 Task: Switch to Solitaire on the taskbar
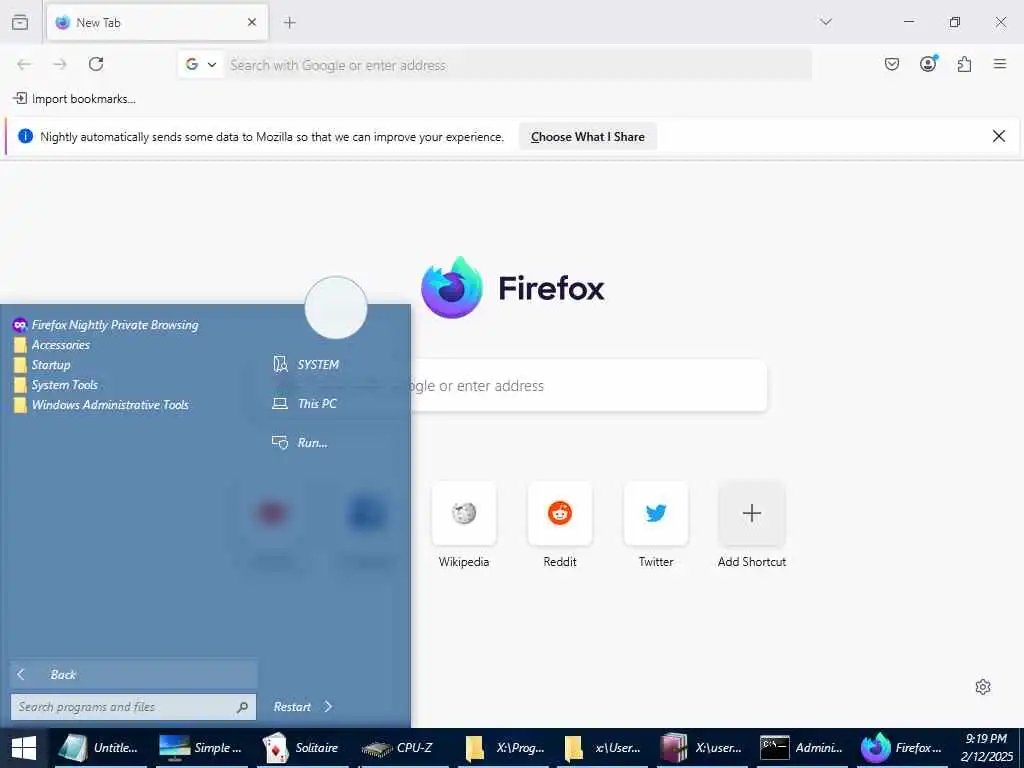(301, 748)
